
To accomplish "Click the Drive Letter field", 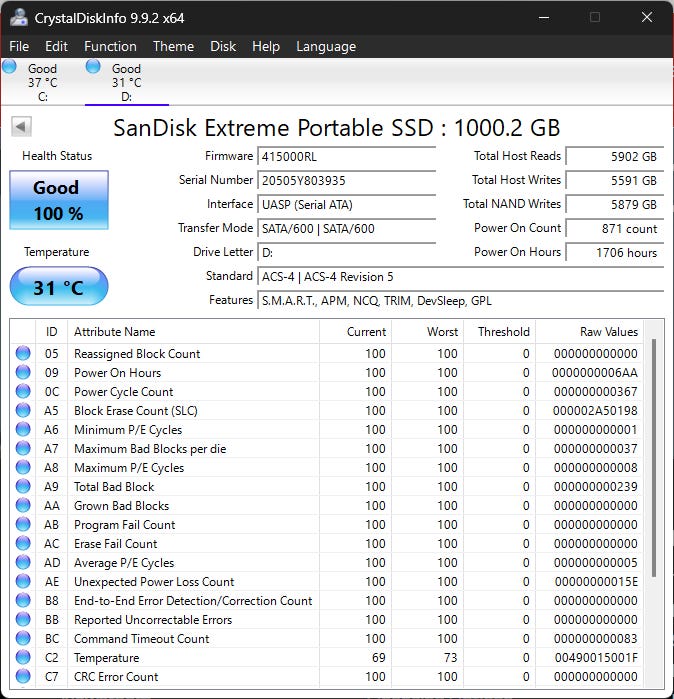I will (346, 253).
